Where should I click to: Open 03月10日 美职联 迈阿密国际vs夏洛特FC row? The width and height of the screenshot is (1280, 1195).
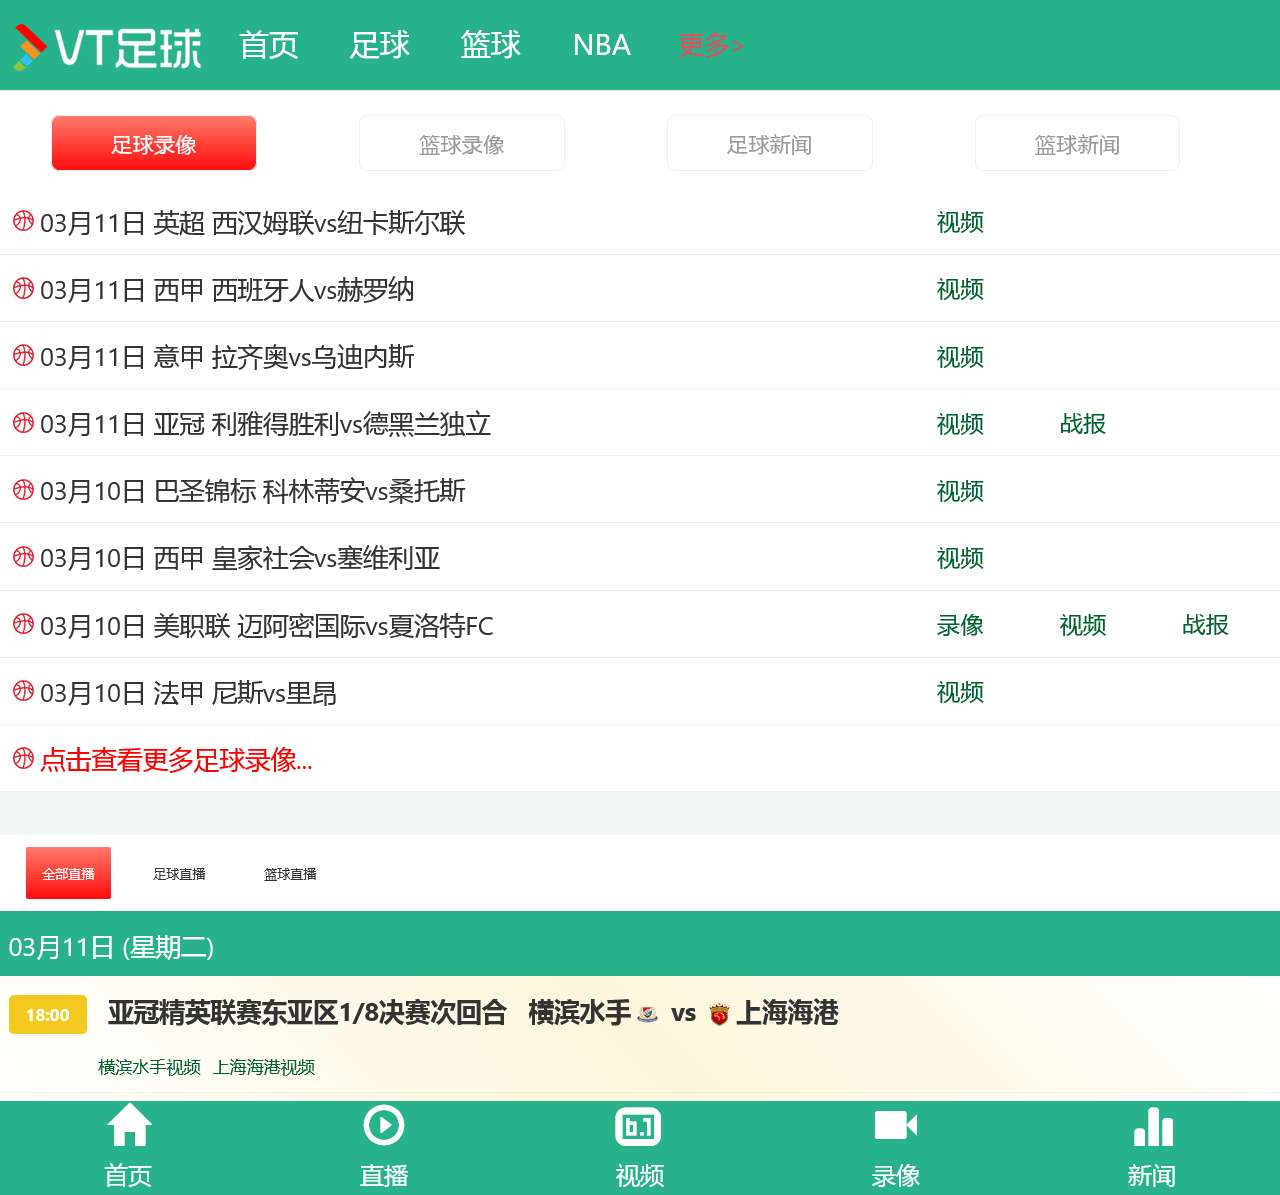[267, 625]
